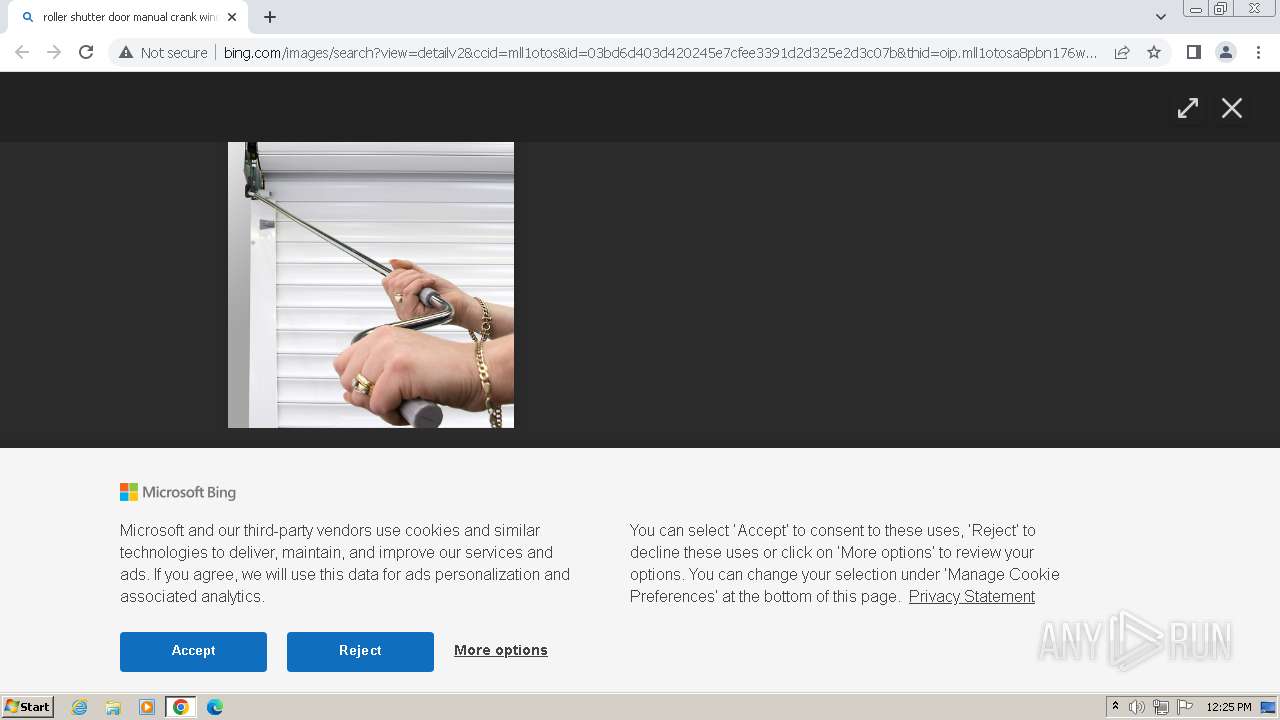The width and height of the screenshot is (1280, 720).
Task: Open the network status tray icon
Action: [x=1161, y=707]
